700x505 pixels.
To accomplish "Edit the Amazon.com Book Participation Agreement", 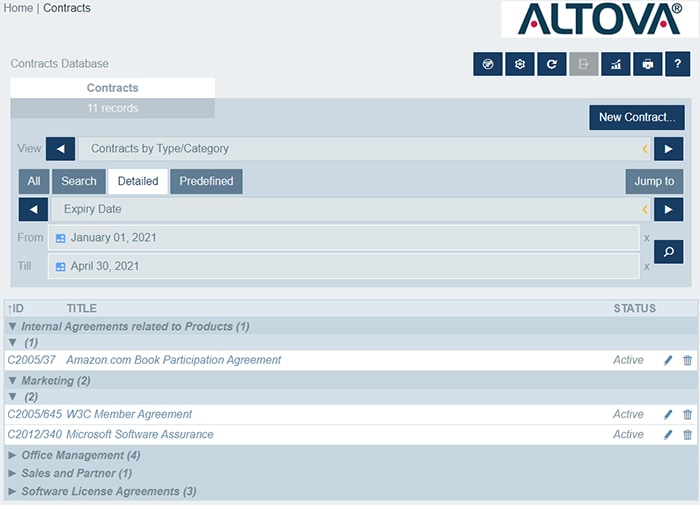I will point(668,360).
